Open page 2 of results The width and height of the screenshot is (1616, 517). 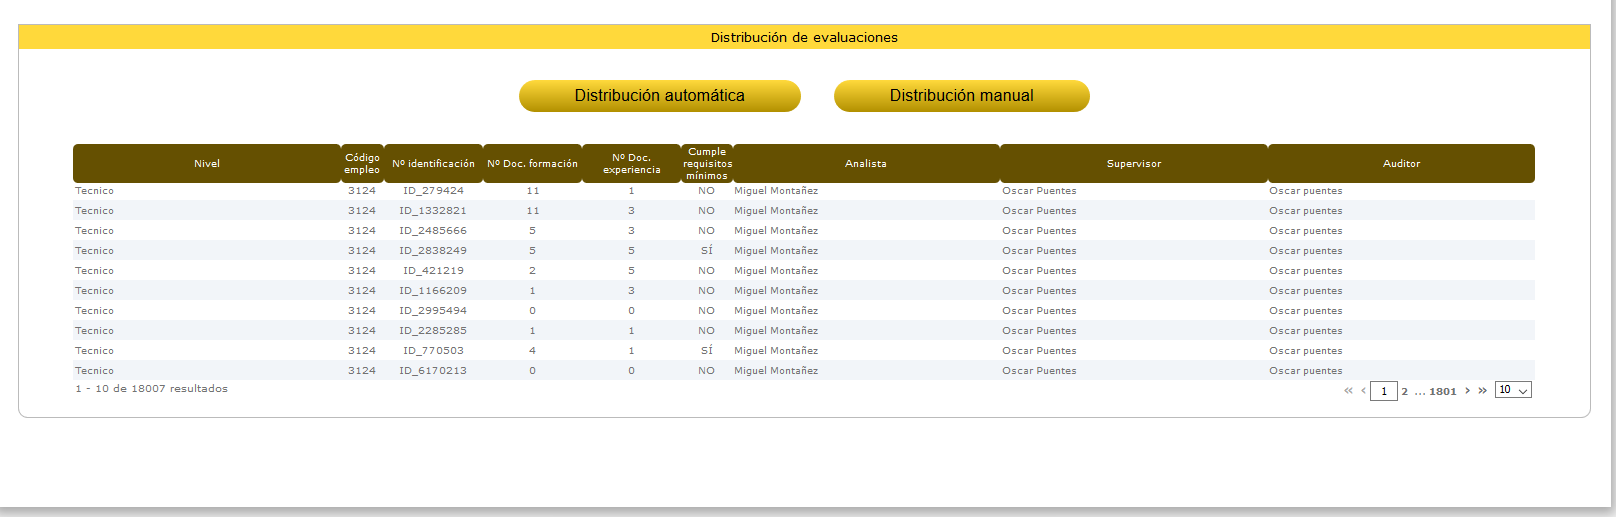tap(1404, 392)
